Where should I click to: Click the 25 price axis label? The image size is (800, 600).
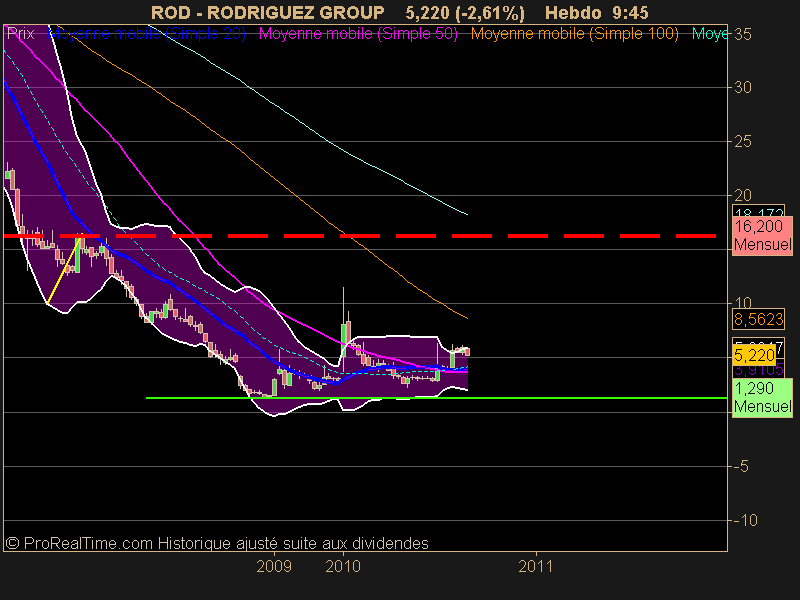[x=743, y=141]
